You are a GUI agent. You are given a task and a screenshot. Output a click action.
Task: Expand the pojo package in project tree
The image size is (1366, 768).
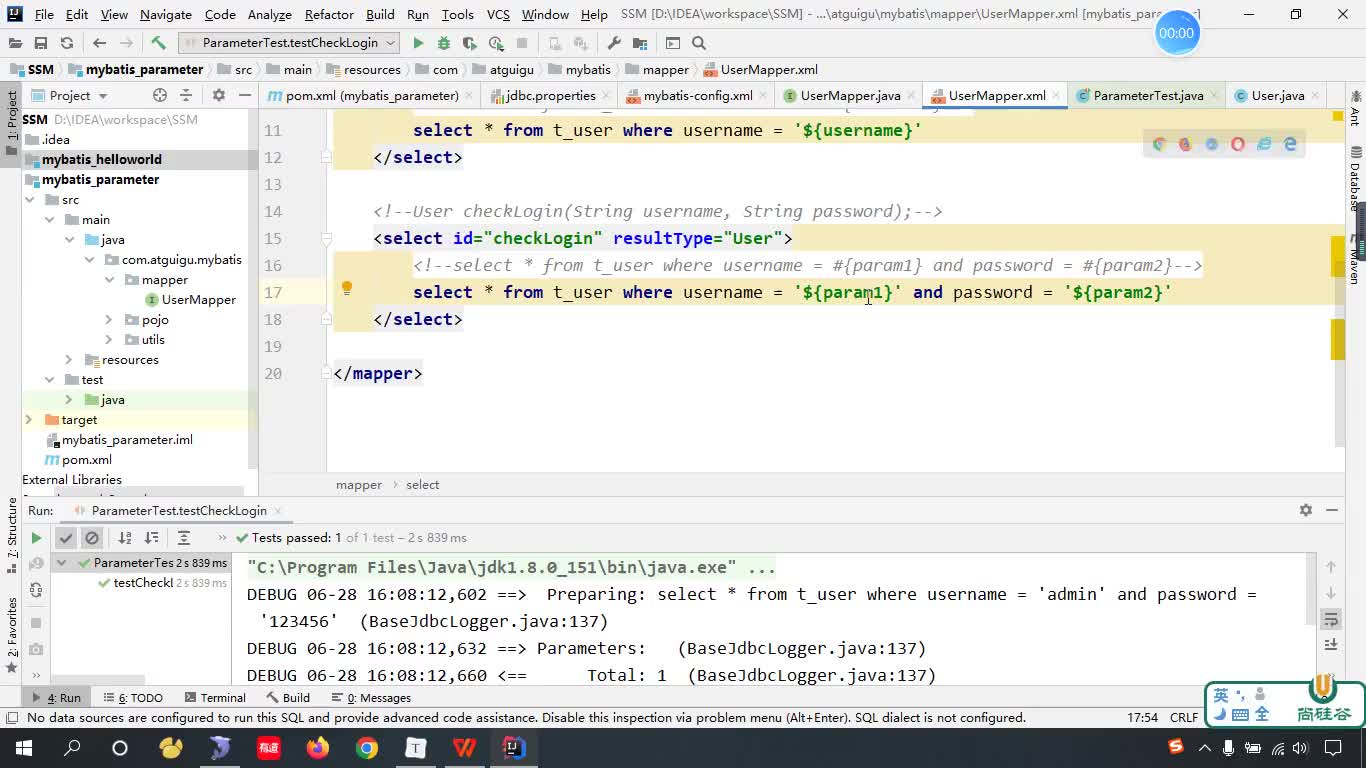(x=109, y=320)
